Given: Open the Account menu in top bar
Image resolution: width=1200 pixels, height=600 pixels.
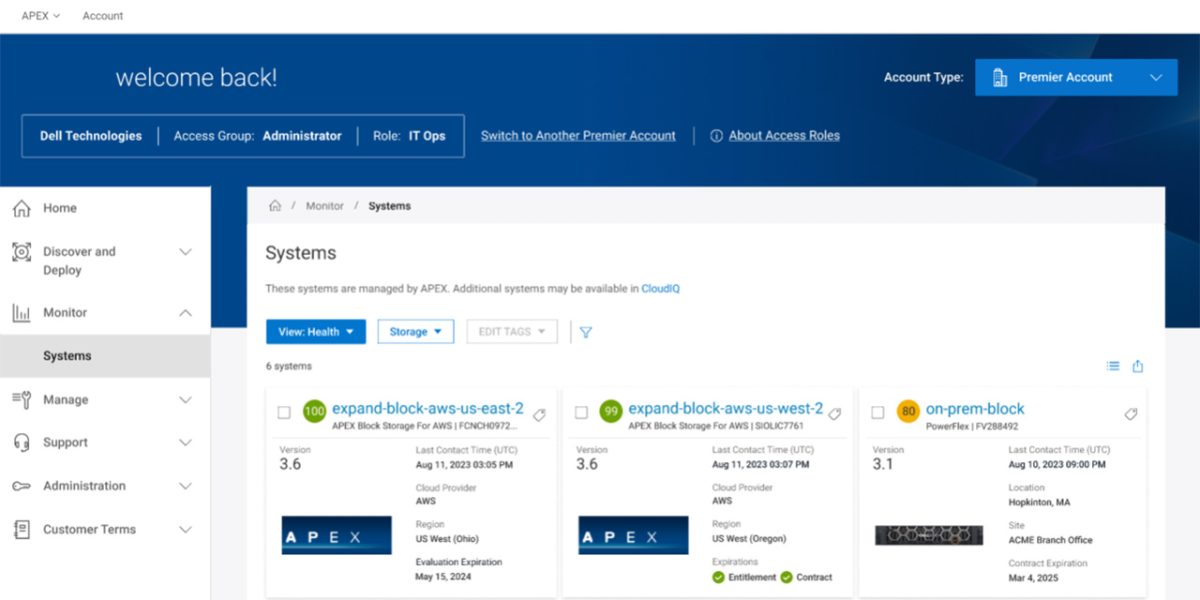Looking at the screenshot, I should point(103,16).
